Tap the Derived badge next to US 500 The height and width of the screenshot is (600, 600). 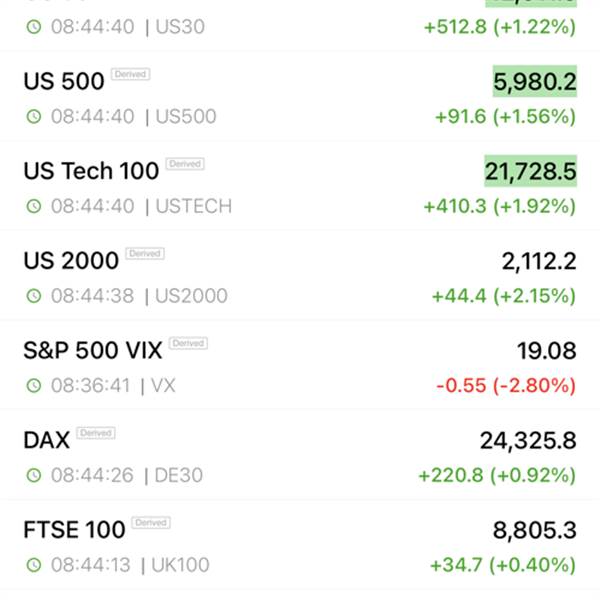click(130, 74)
